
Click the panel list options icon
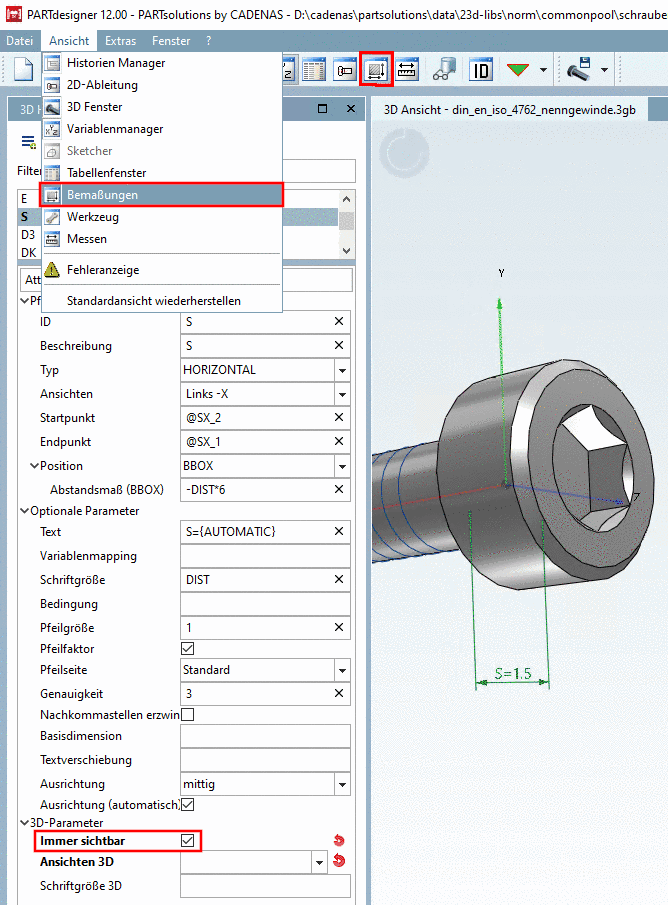(x=28, y=142)
